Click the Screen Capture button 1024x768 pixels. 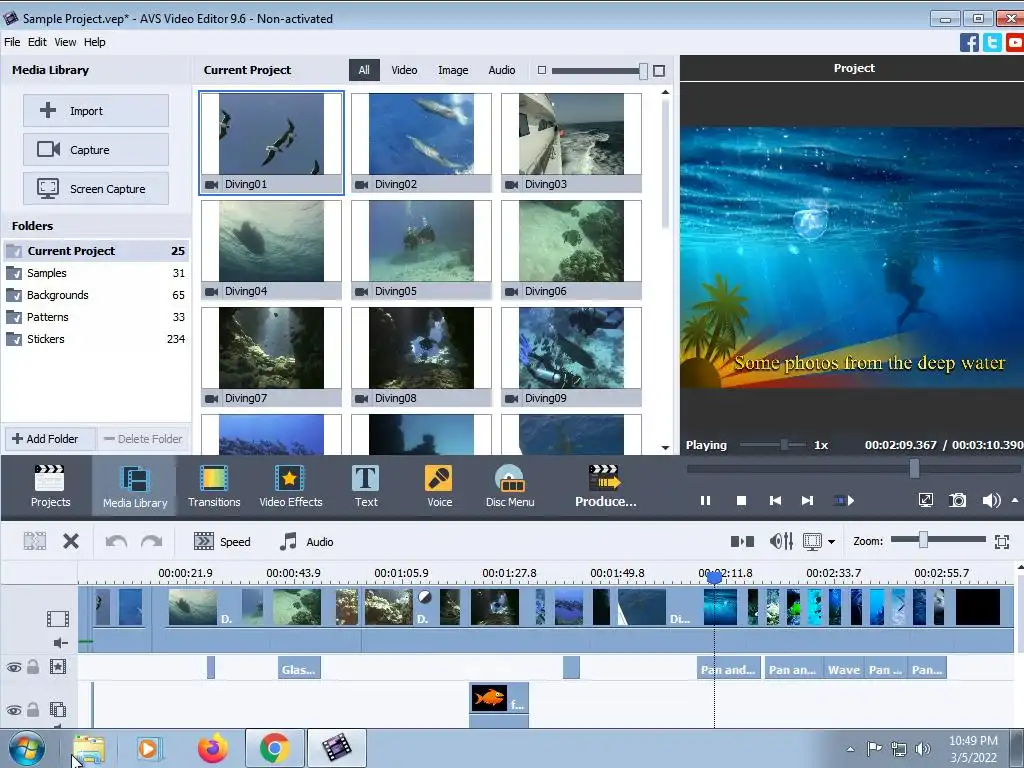[96, 189]
